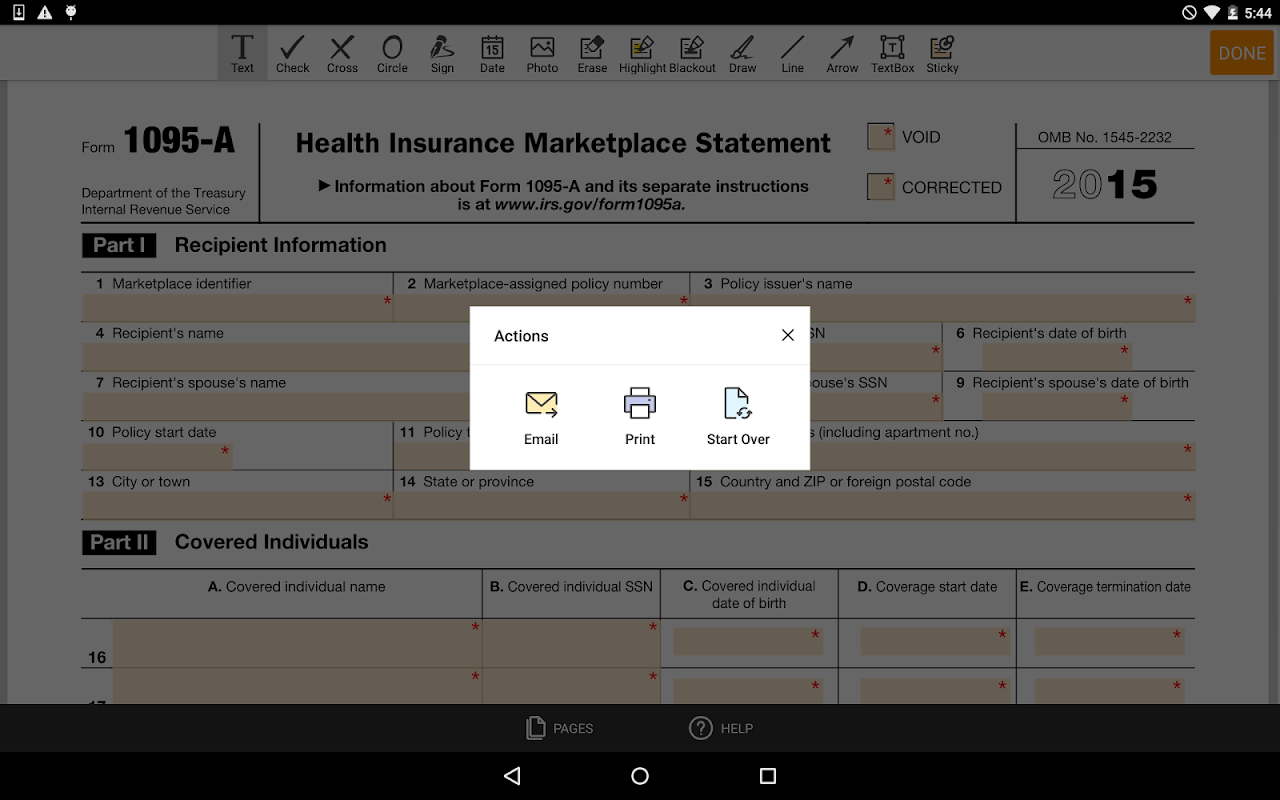Tap the orange DONE button

pos(1242,53)
